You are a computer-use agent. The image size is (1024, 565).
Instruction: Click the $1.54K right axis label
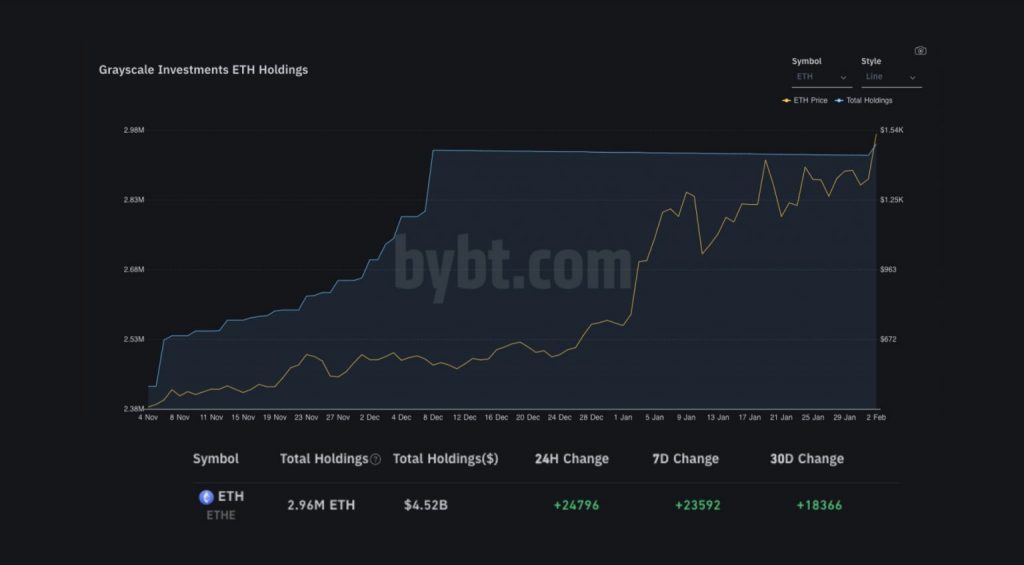tap(892, 130)
